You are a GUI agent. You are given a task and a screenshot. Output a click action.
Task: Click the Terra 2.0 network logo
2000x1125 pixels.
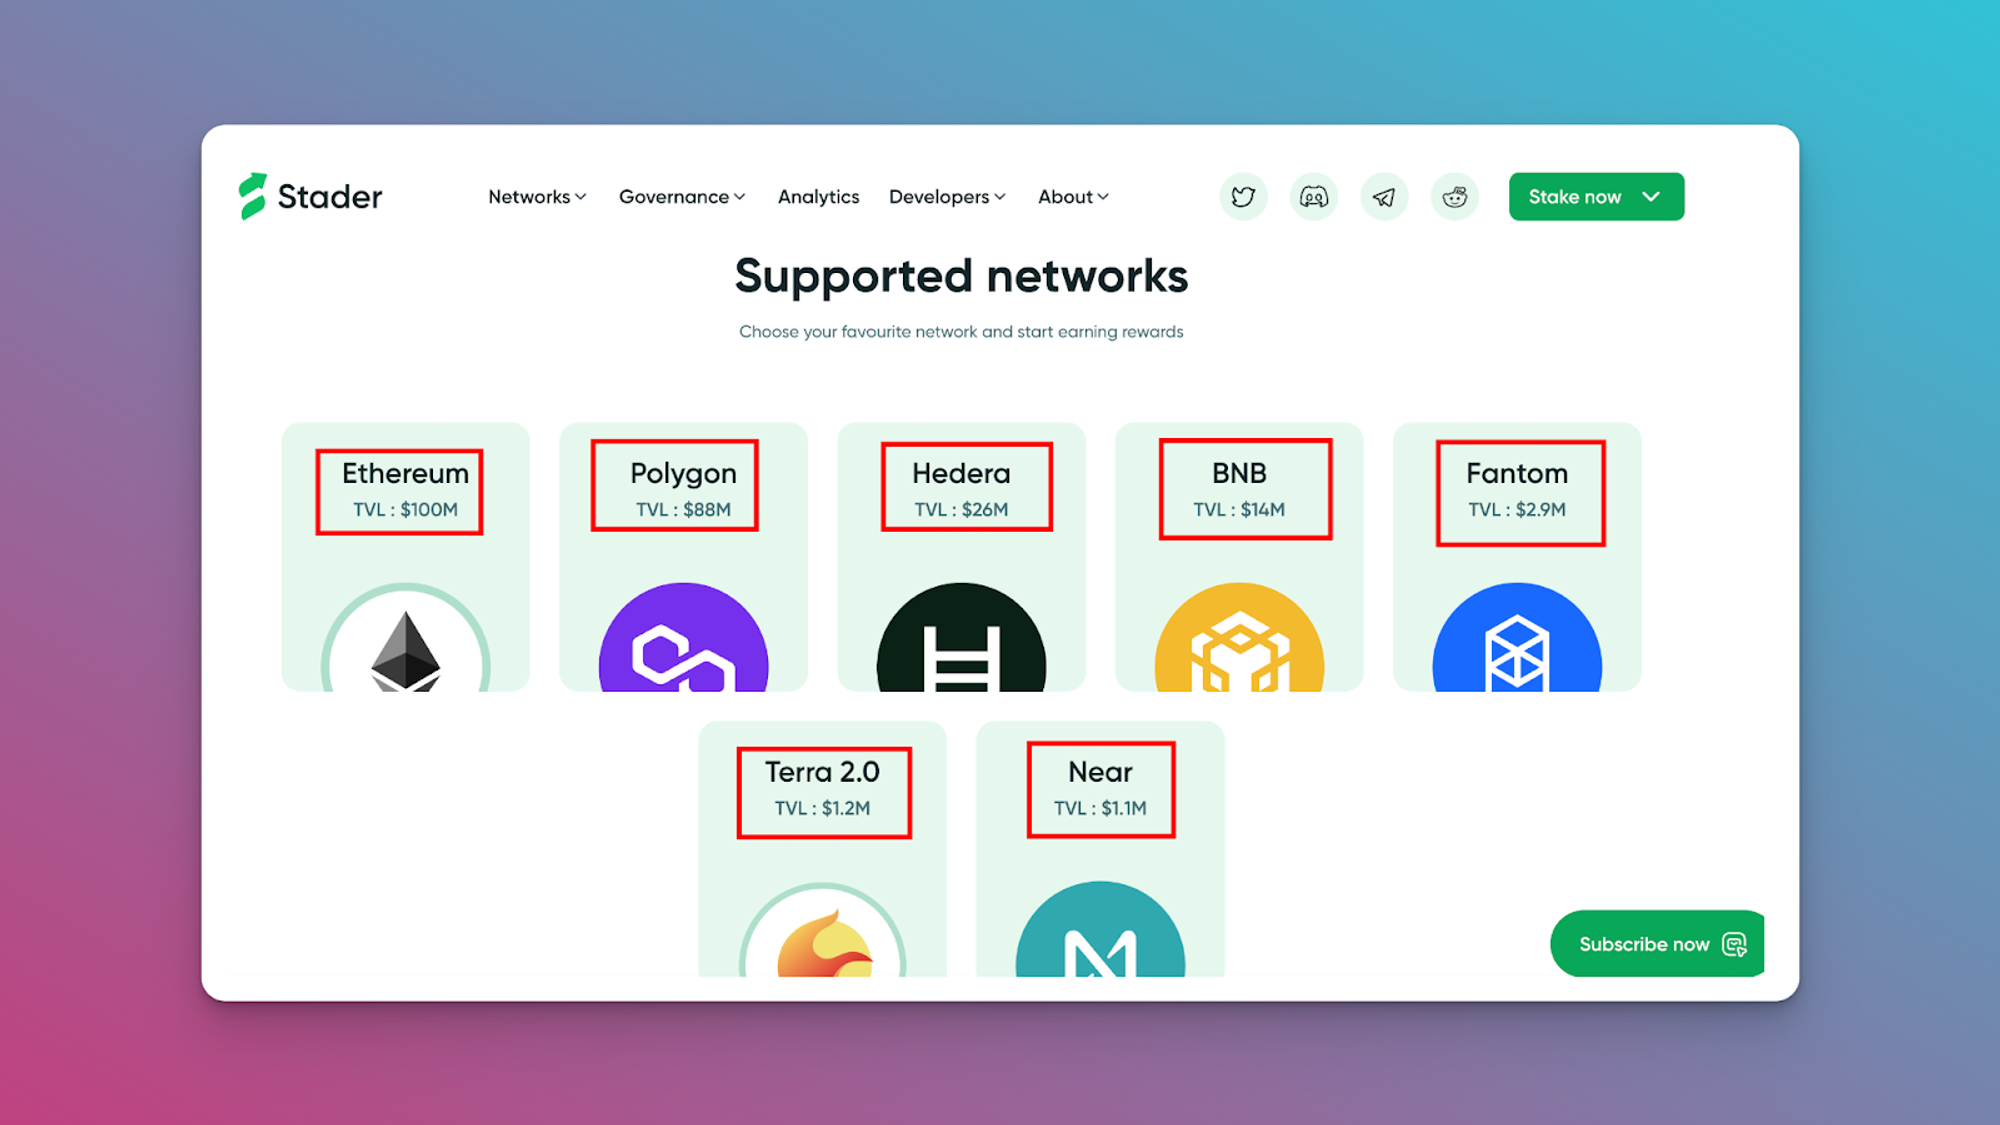click(x=823, y=930)
